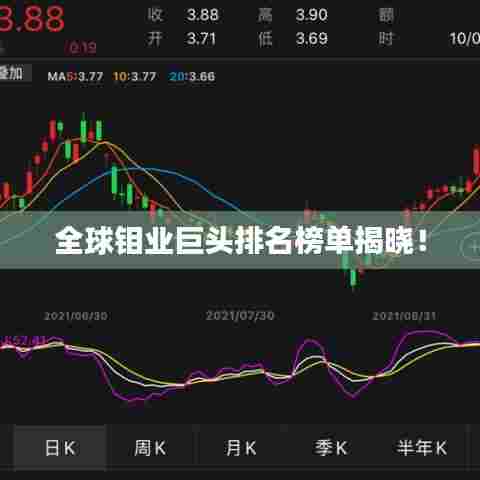Image resolution: width=480 pixels, height=480 pixels.
Task: Click the MA5:3.77 indicator value
Action: [x=75, y=76]
